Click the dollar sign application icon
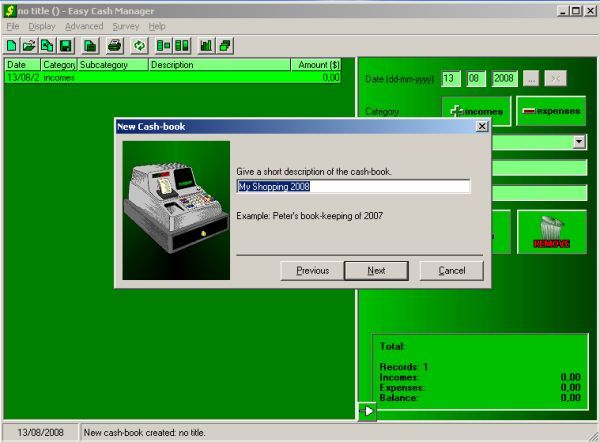600x443 pixels. [x=10, y=11]
